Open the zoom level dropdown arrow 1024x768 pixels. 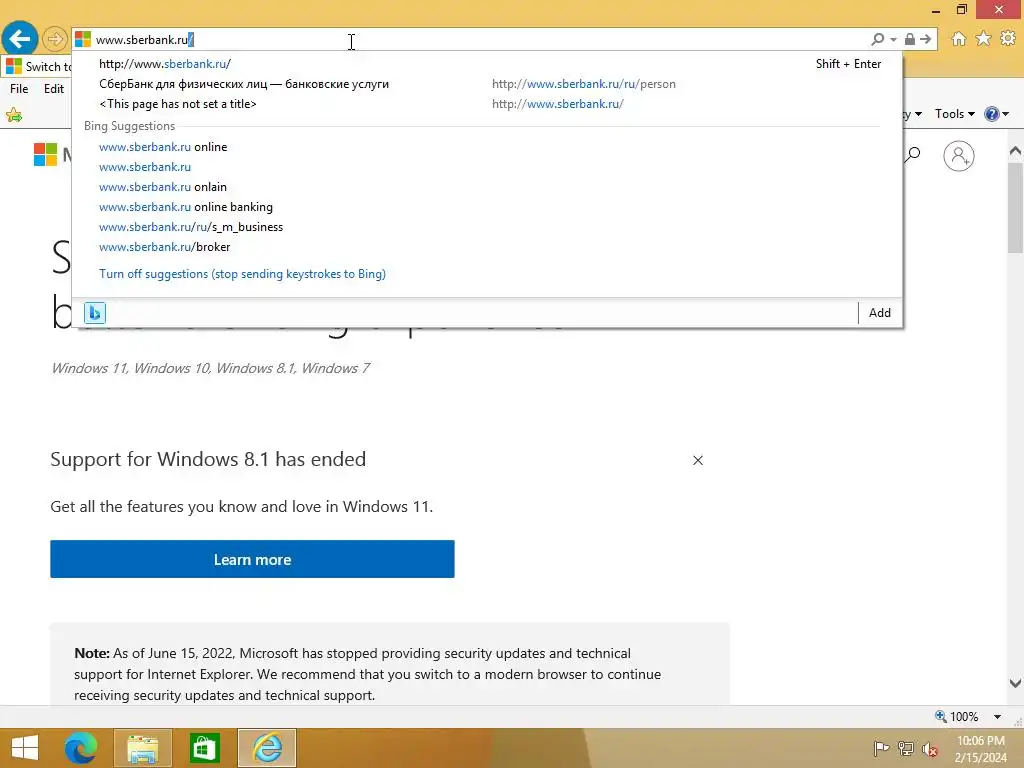(997, 716)
